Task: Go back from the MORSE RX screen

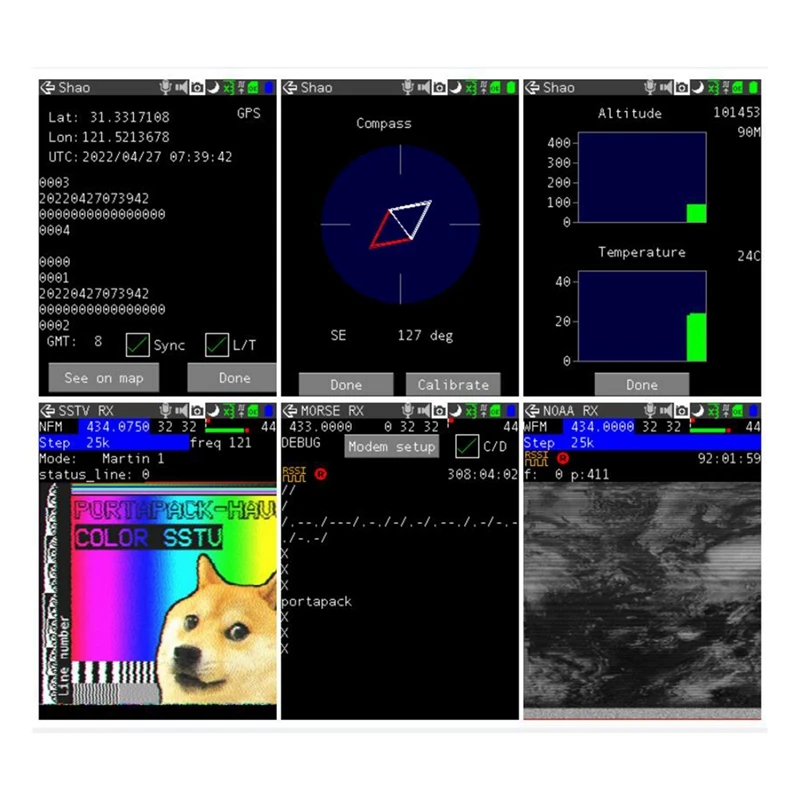Action: pos(290,411)
